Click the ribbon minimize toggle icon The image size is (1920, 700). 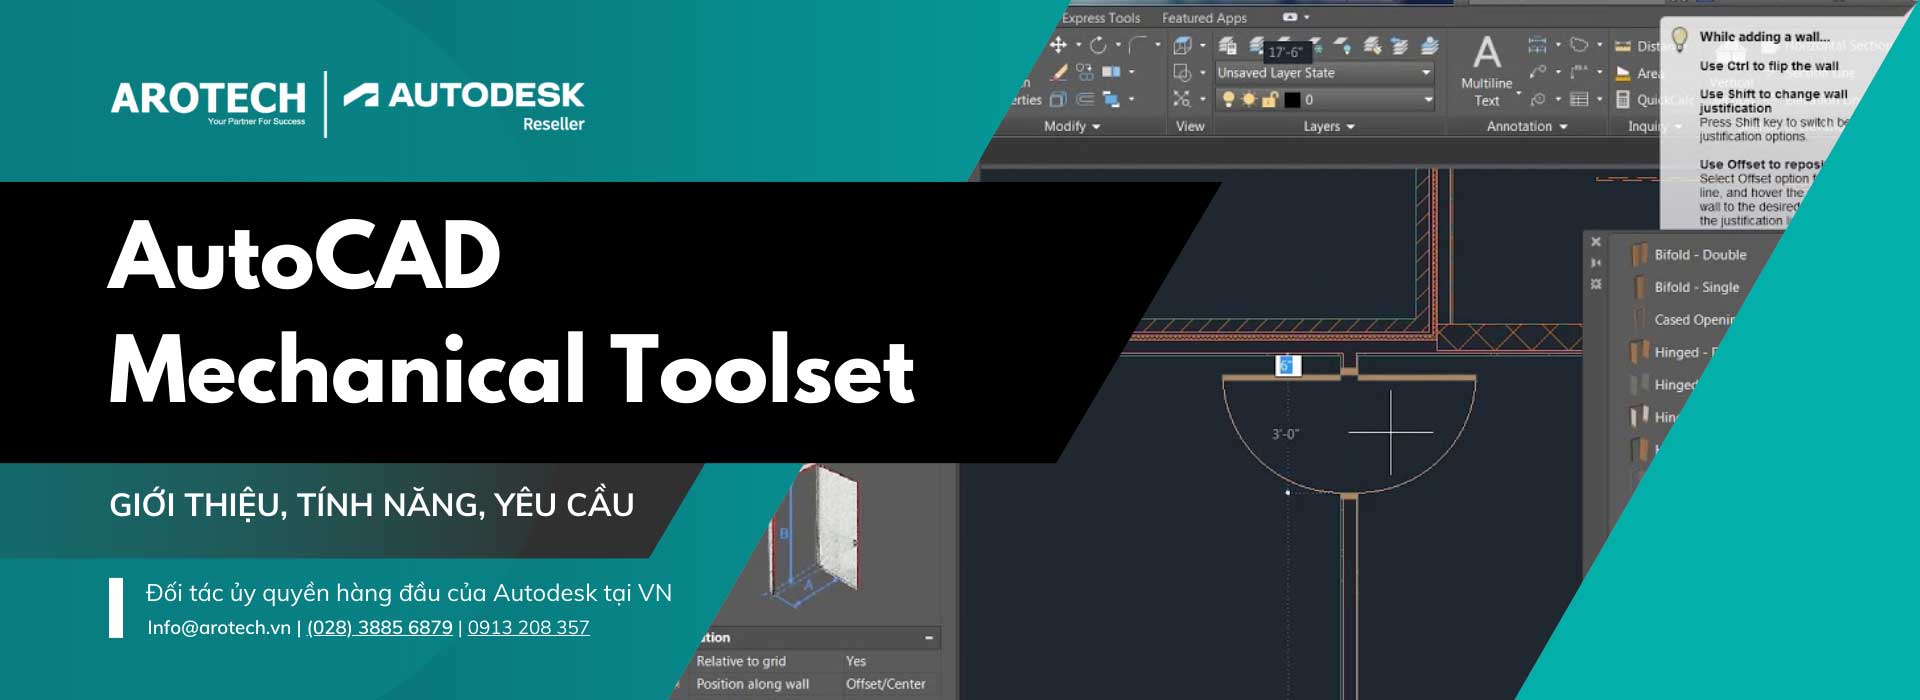1290,17
